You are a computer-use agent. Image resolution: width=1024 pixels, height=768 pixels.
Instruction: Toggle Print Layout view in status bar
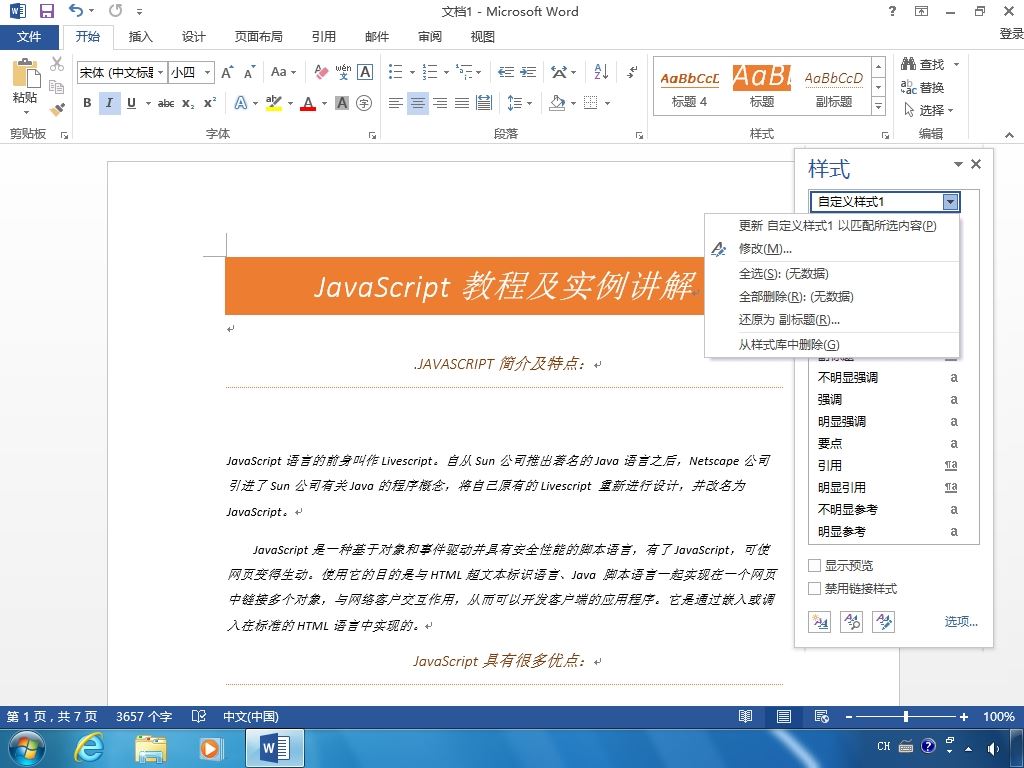(x=784, y=716)
